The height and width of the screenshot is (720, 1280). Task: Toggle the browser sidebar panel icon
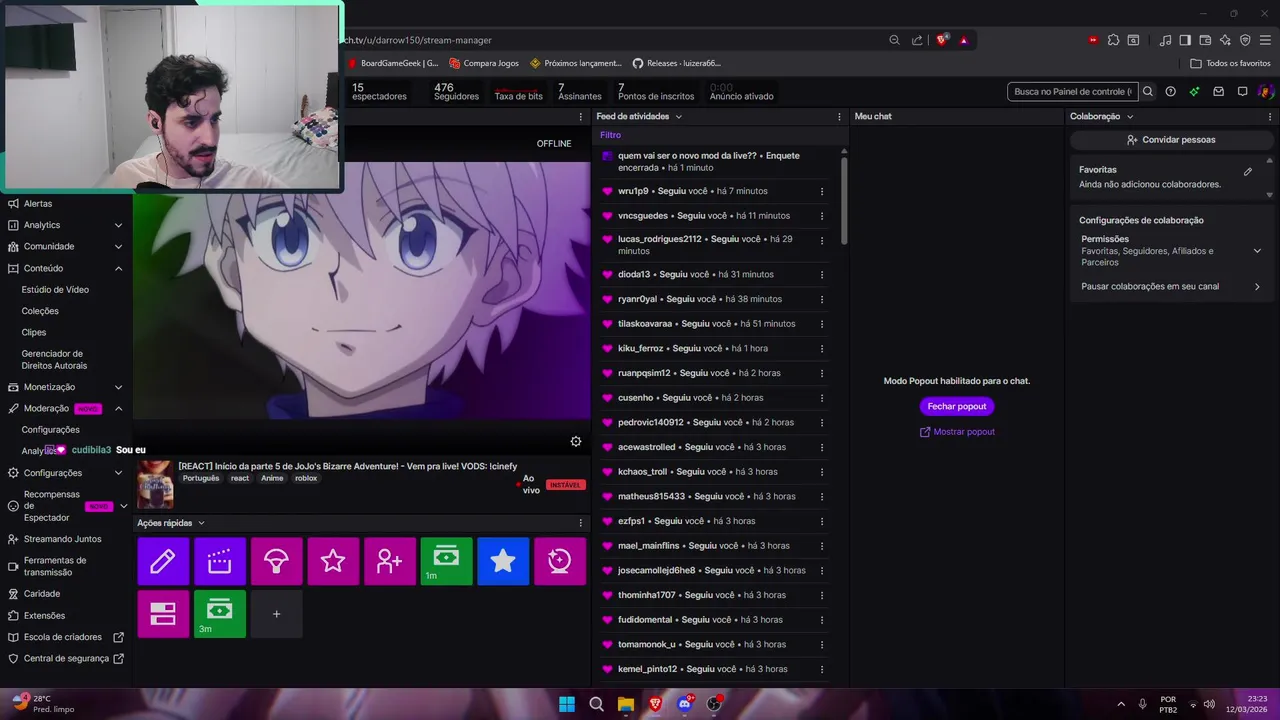click(x=1185, y=40)
